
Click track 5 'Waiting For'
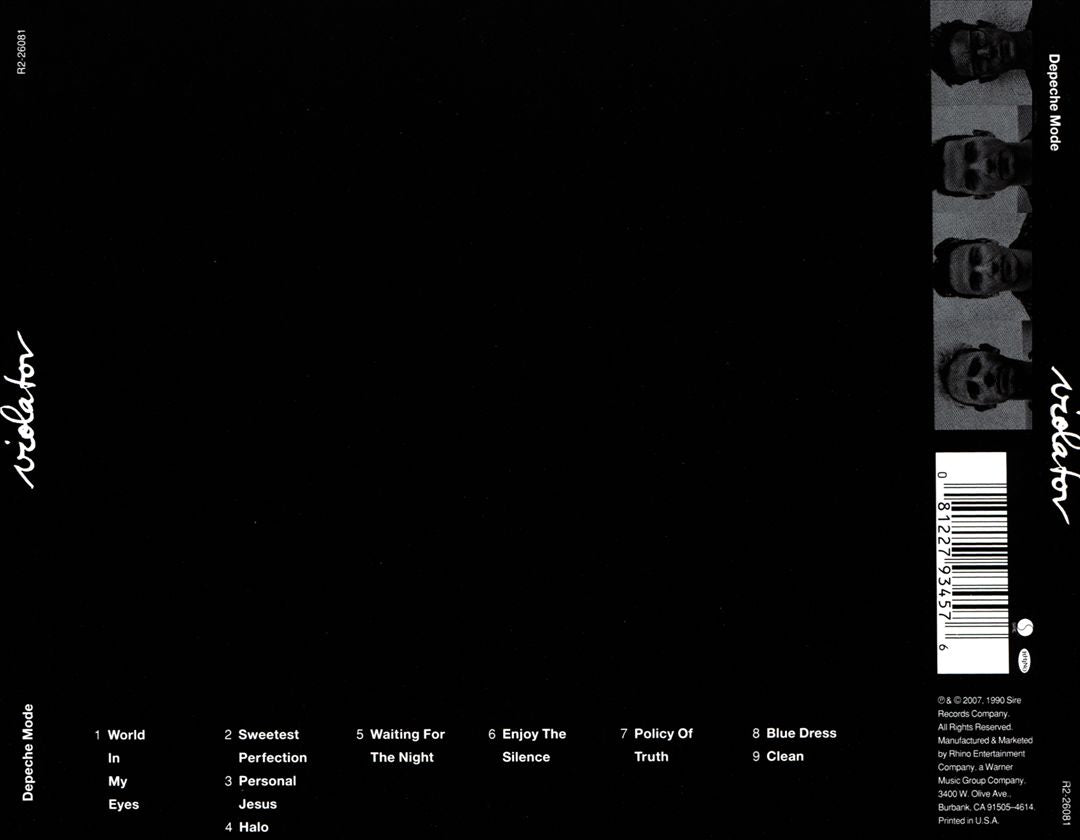coord(408,734)
